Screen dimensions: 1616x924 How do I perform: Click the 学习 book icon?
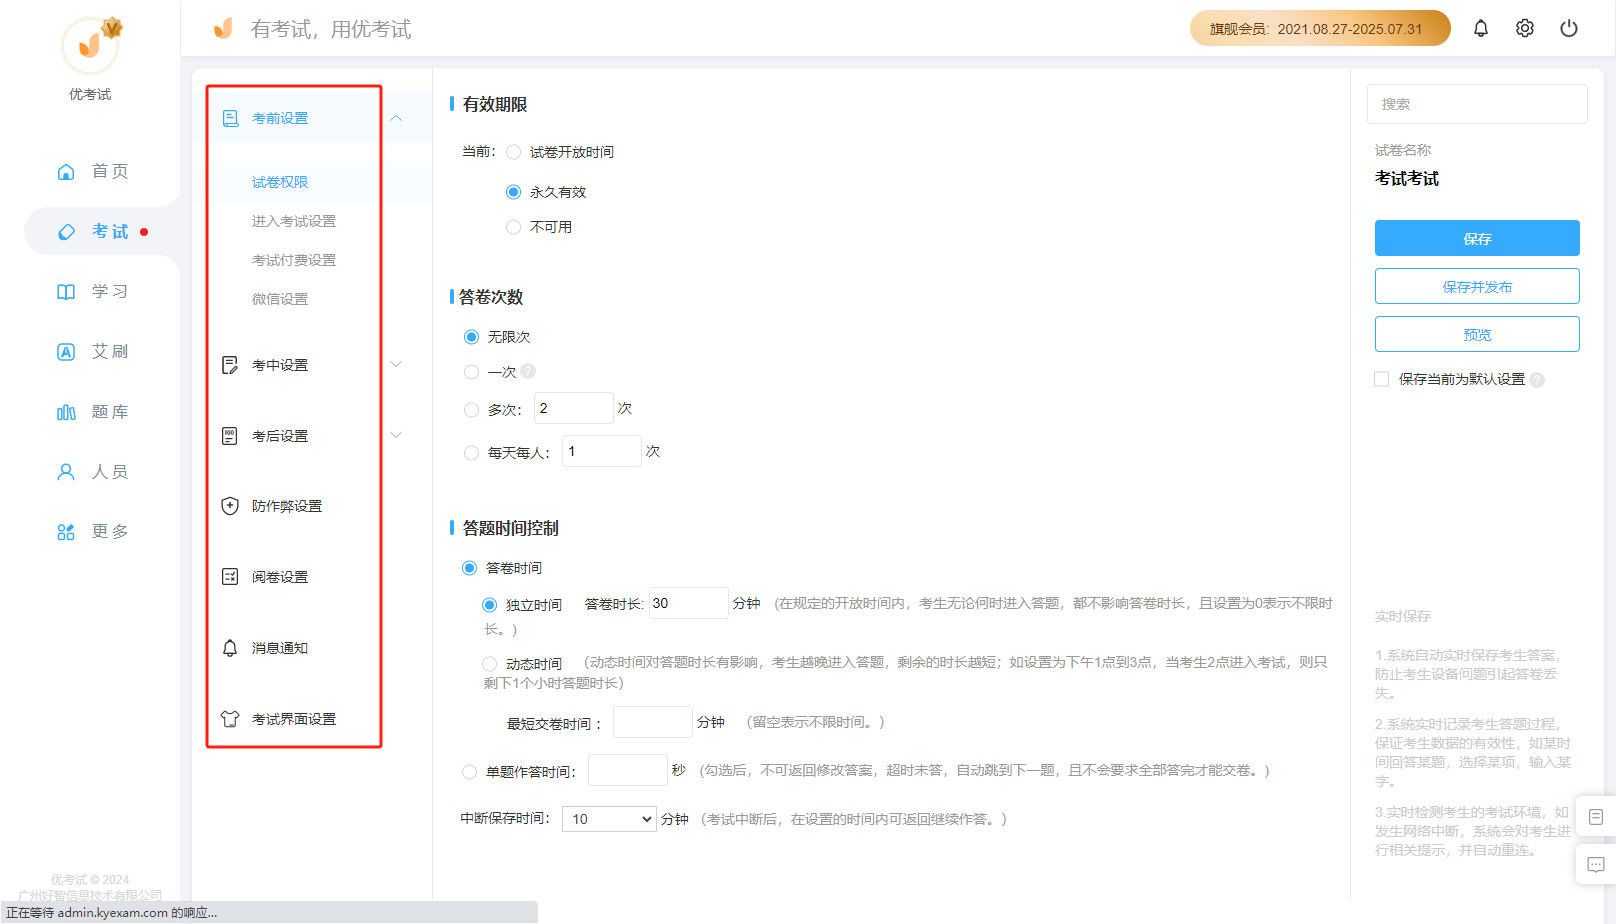pyautogui.click(x=66, y=292)
